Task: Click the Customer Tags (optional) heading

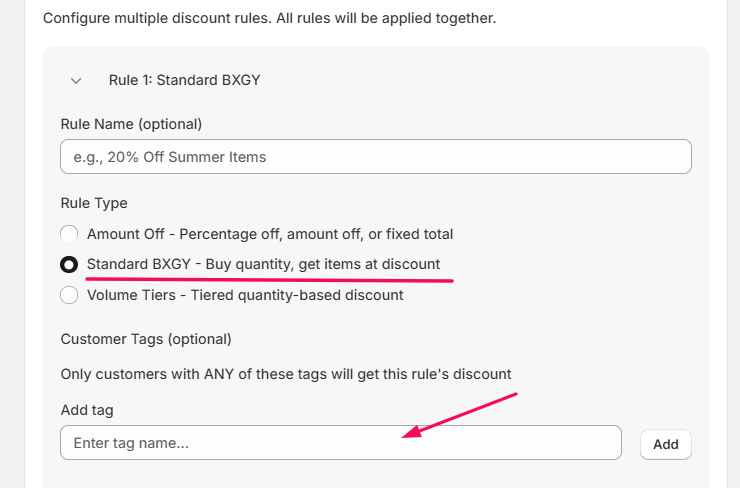Action: pyautogui.click(x=146, y=339)
